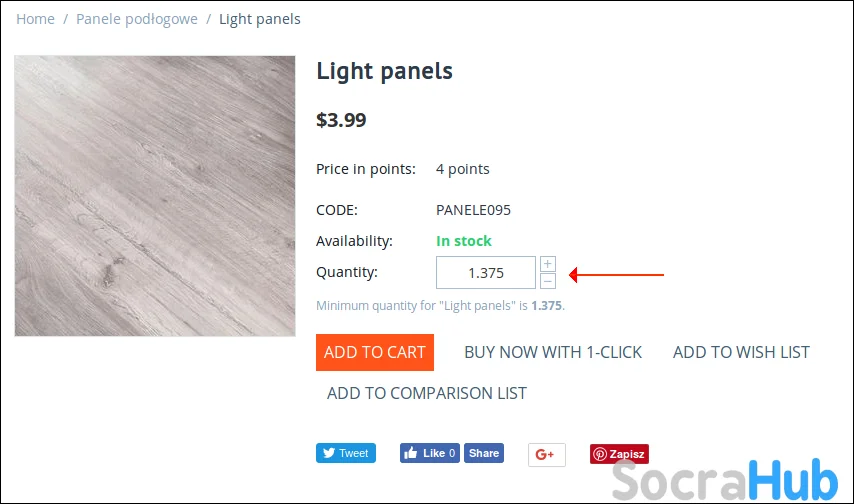854x504 pixels.
Task: Save product with Pinterest Zapisz button
Action: point(619,454)
